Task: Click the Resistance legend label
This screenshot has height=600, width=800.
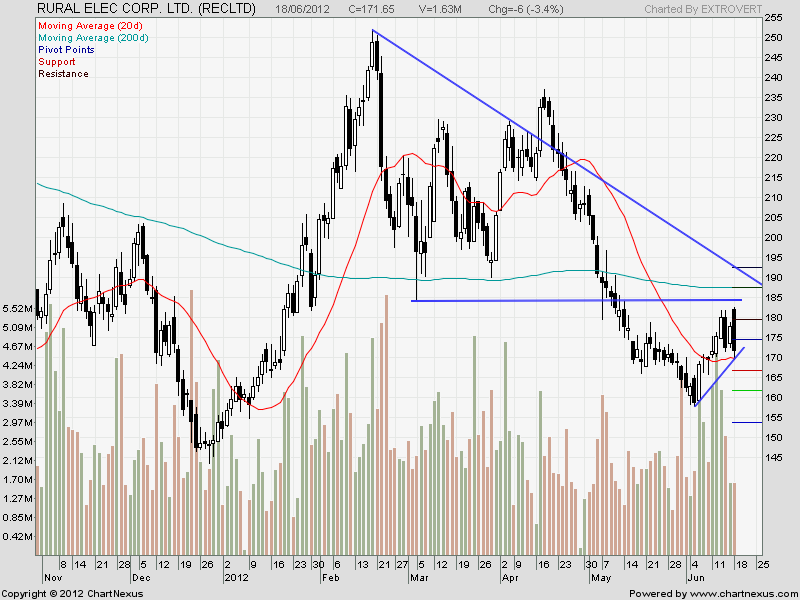Action: [x=62, y=74]
